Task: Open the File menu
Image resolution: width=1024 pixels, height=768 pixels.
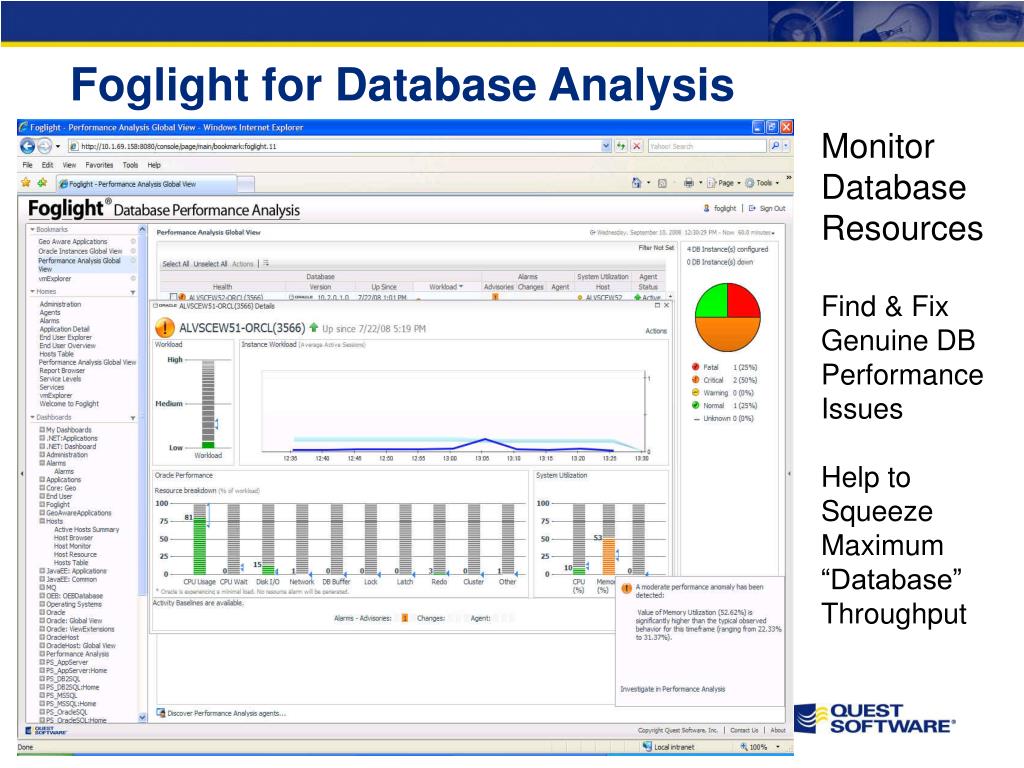Action: 27,165
